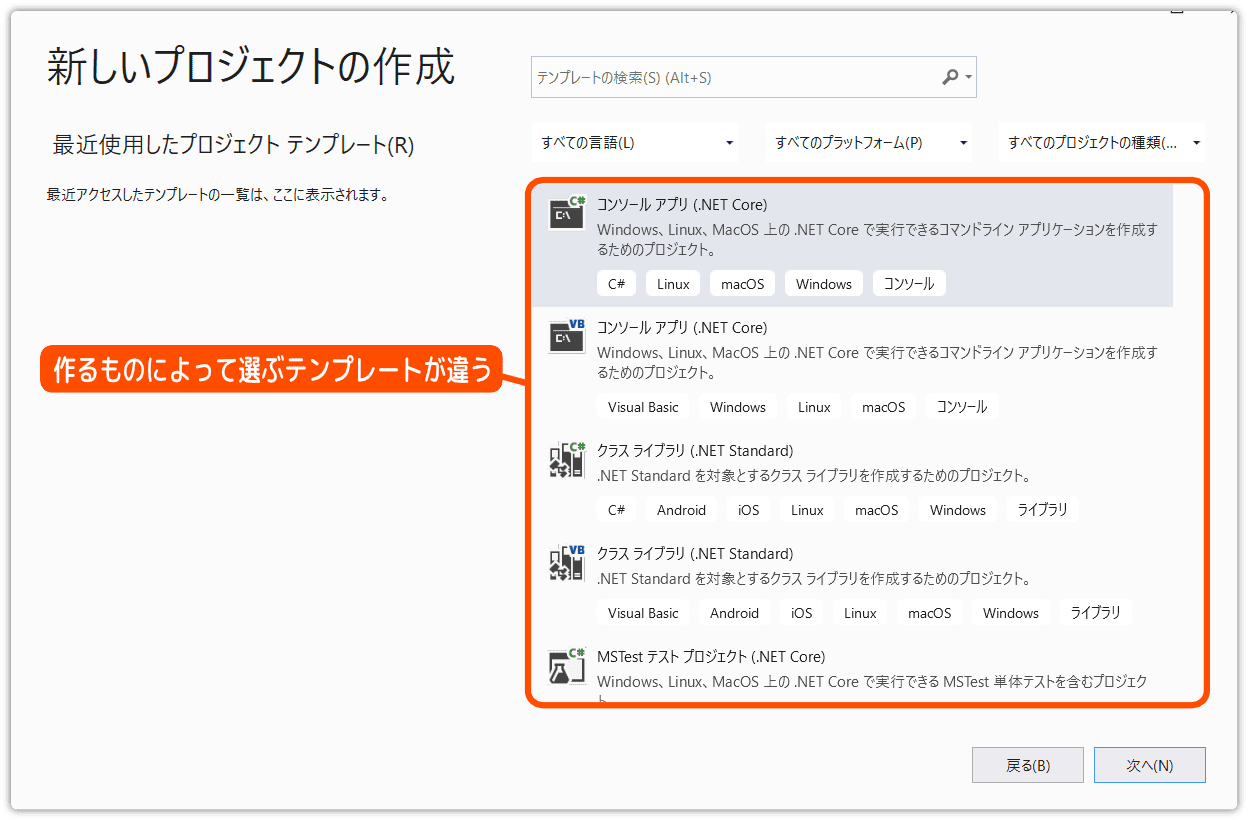Select MSTest テスト プロジェクト (.NET Core) title
This screenshot has height=820, width=1248.
(x=711, y=657)
